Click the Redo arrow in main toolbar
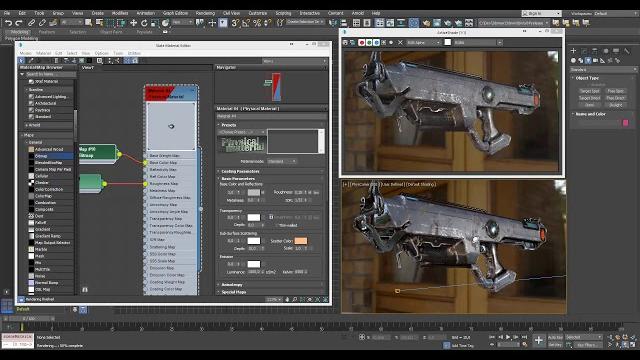This screenshot has height=360, width=640. (x=19, y=23)
